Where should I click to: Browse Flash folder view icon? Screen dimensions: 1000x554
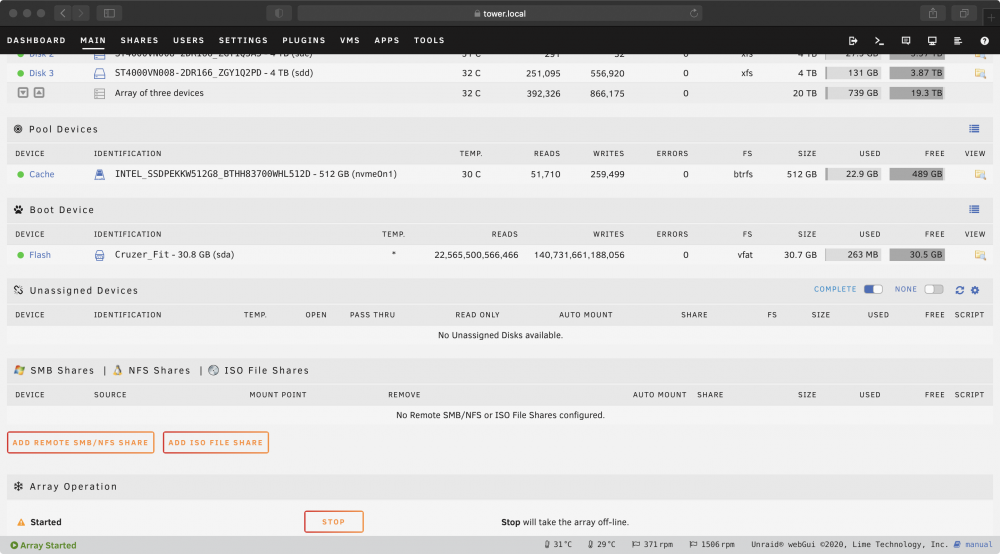click(980, 255)
